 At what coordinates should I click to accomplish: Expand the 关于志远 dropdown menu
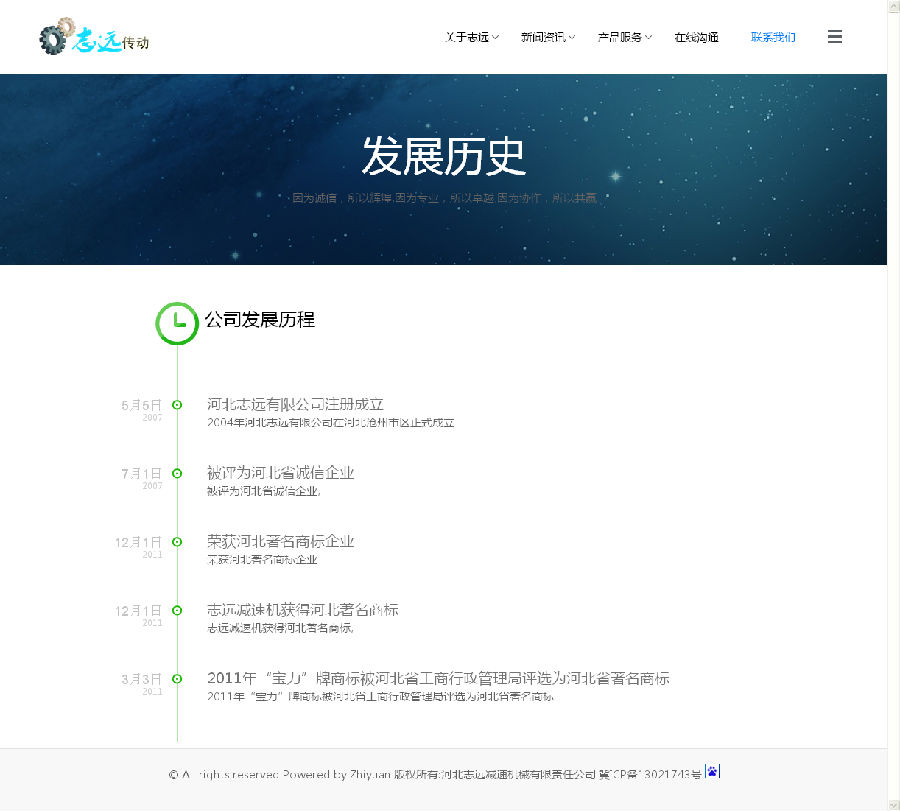point(472,37)
